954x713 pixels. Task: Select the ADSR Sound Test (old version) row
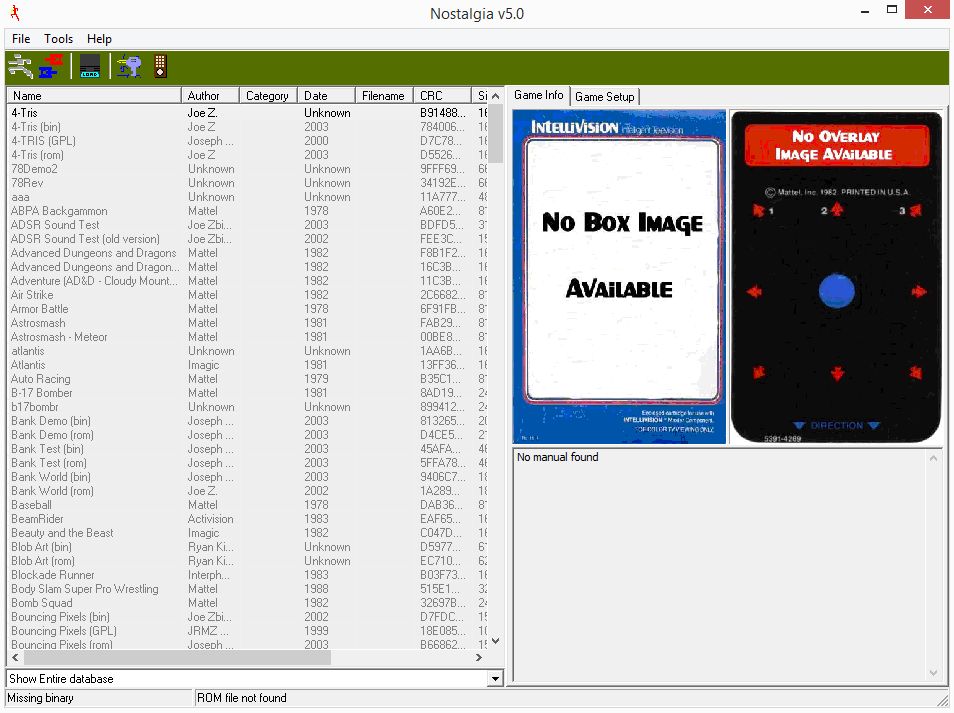tap(248, 239)
